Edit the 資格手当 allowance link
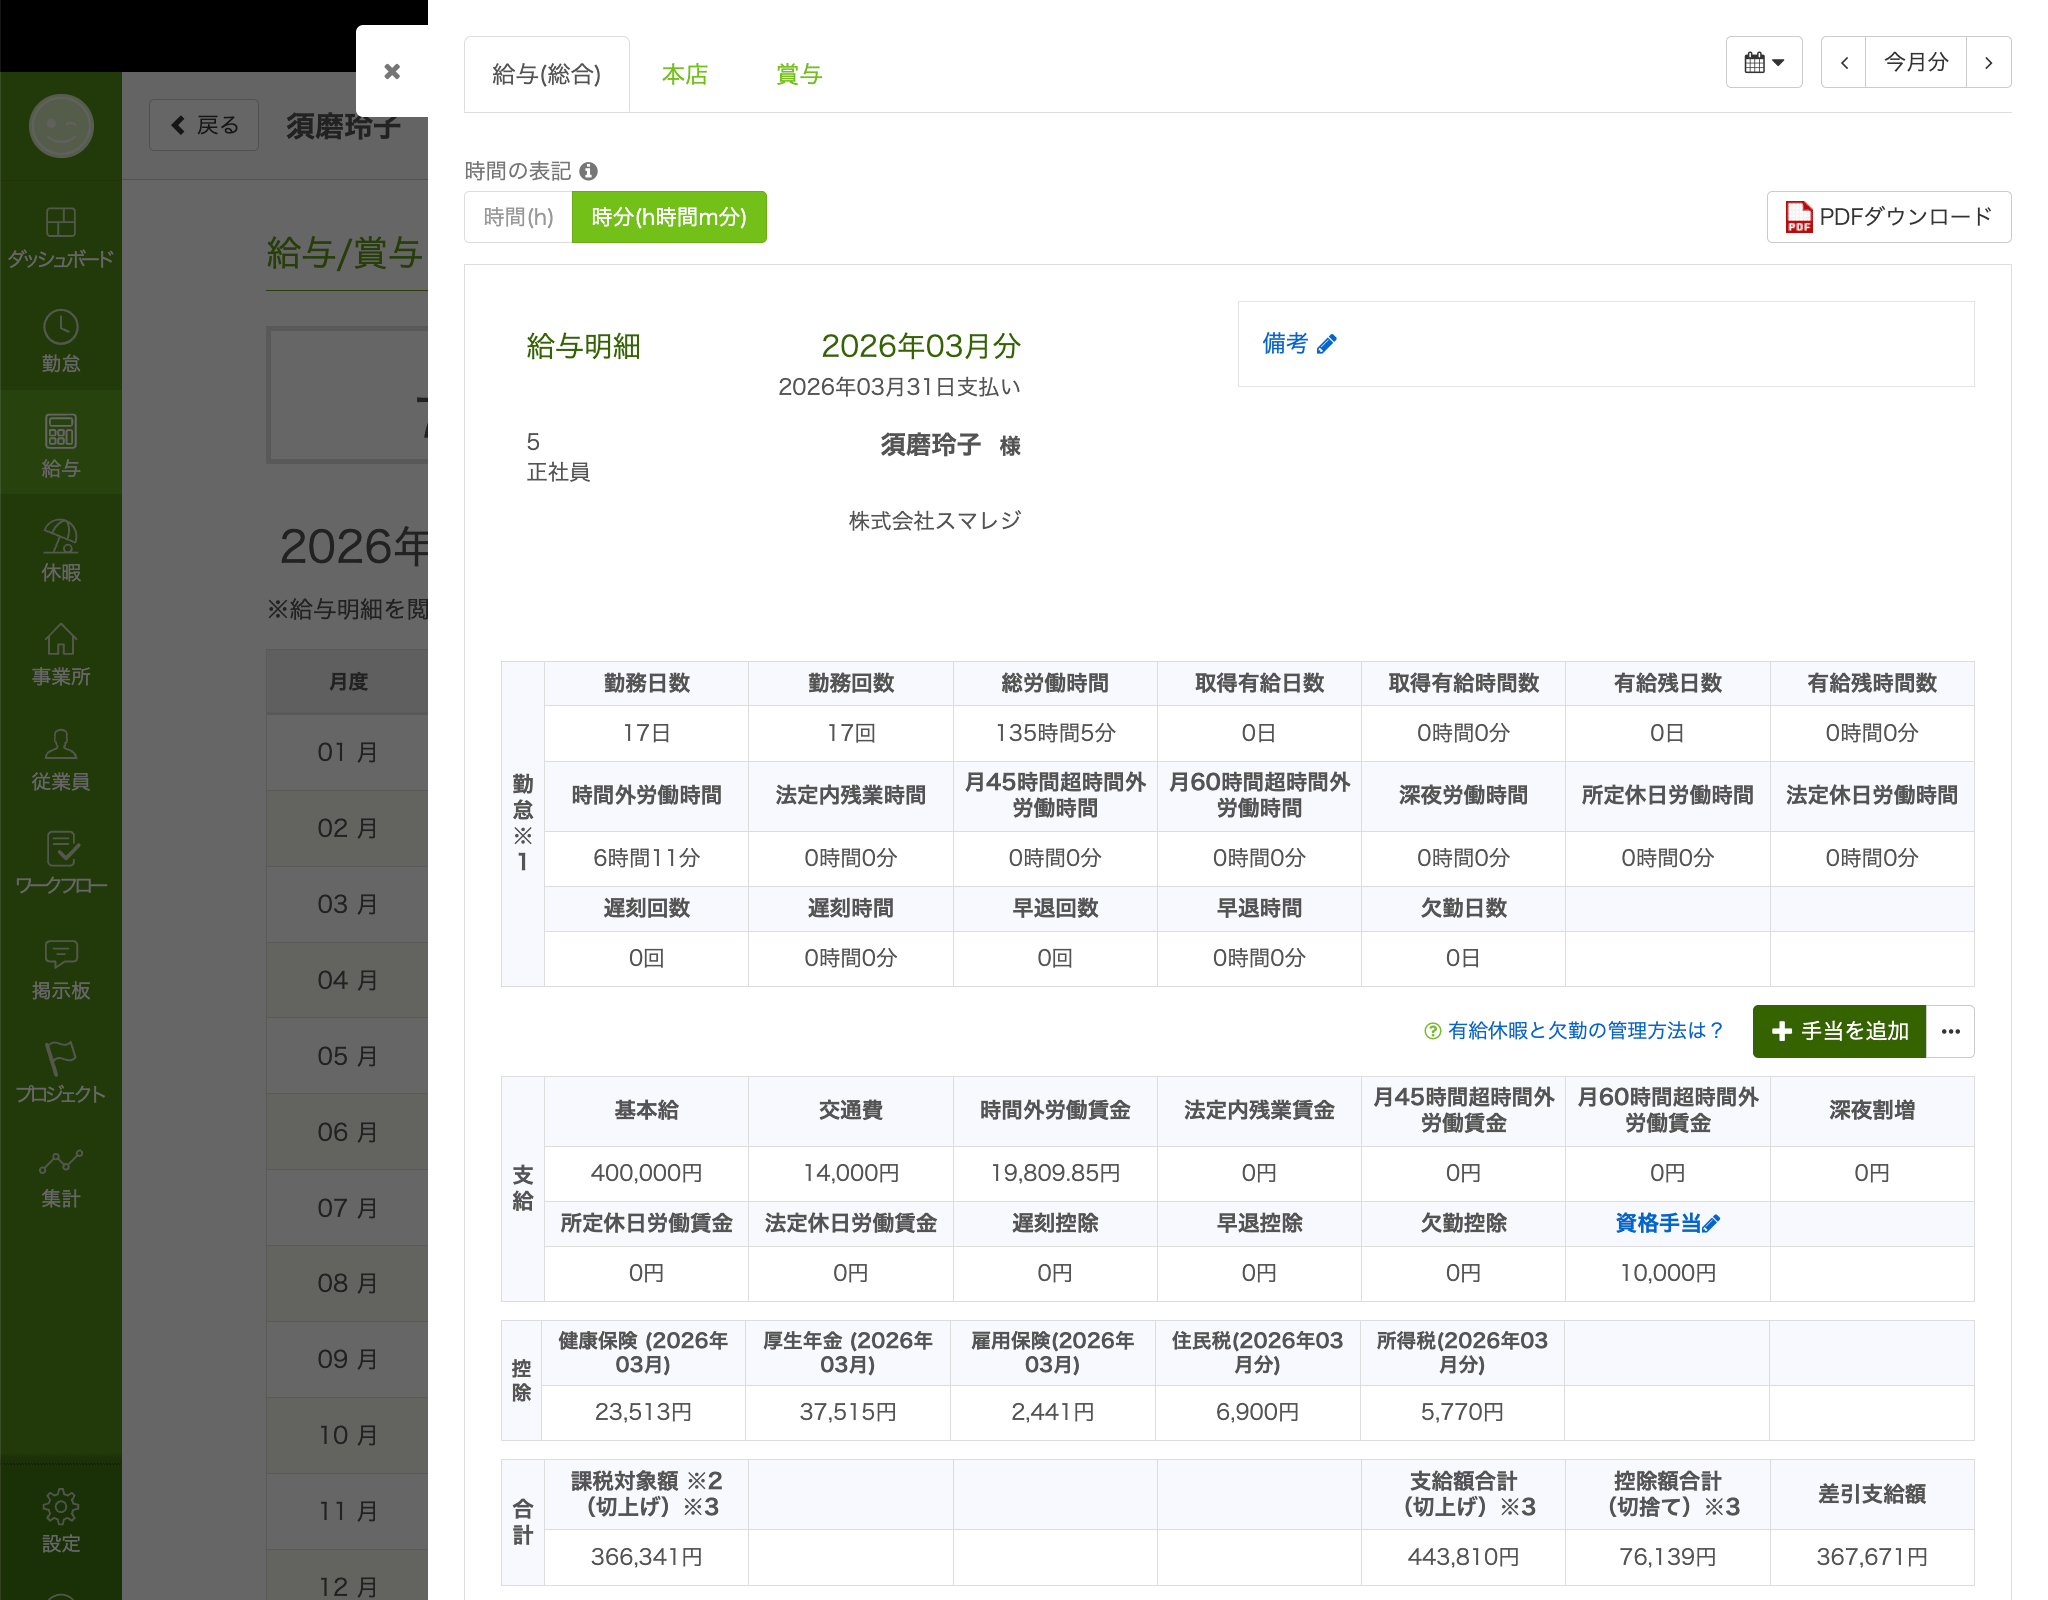The height and width of the screenshot is (1600, 2048). pos(1667,1223)
